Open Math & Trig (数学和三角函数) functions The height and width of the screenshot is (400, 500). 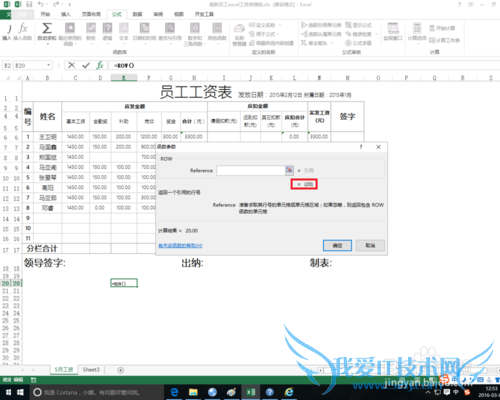(195, 34)
